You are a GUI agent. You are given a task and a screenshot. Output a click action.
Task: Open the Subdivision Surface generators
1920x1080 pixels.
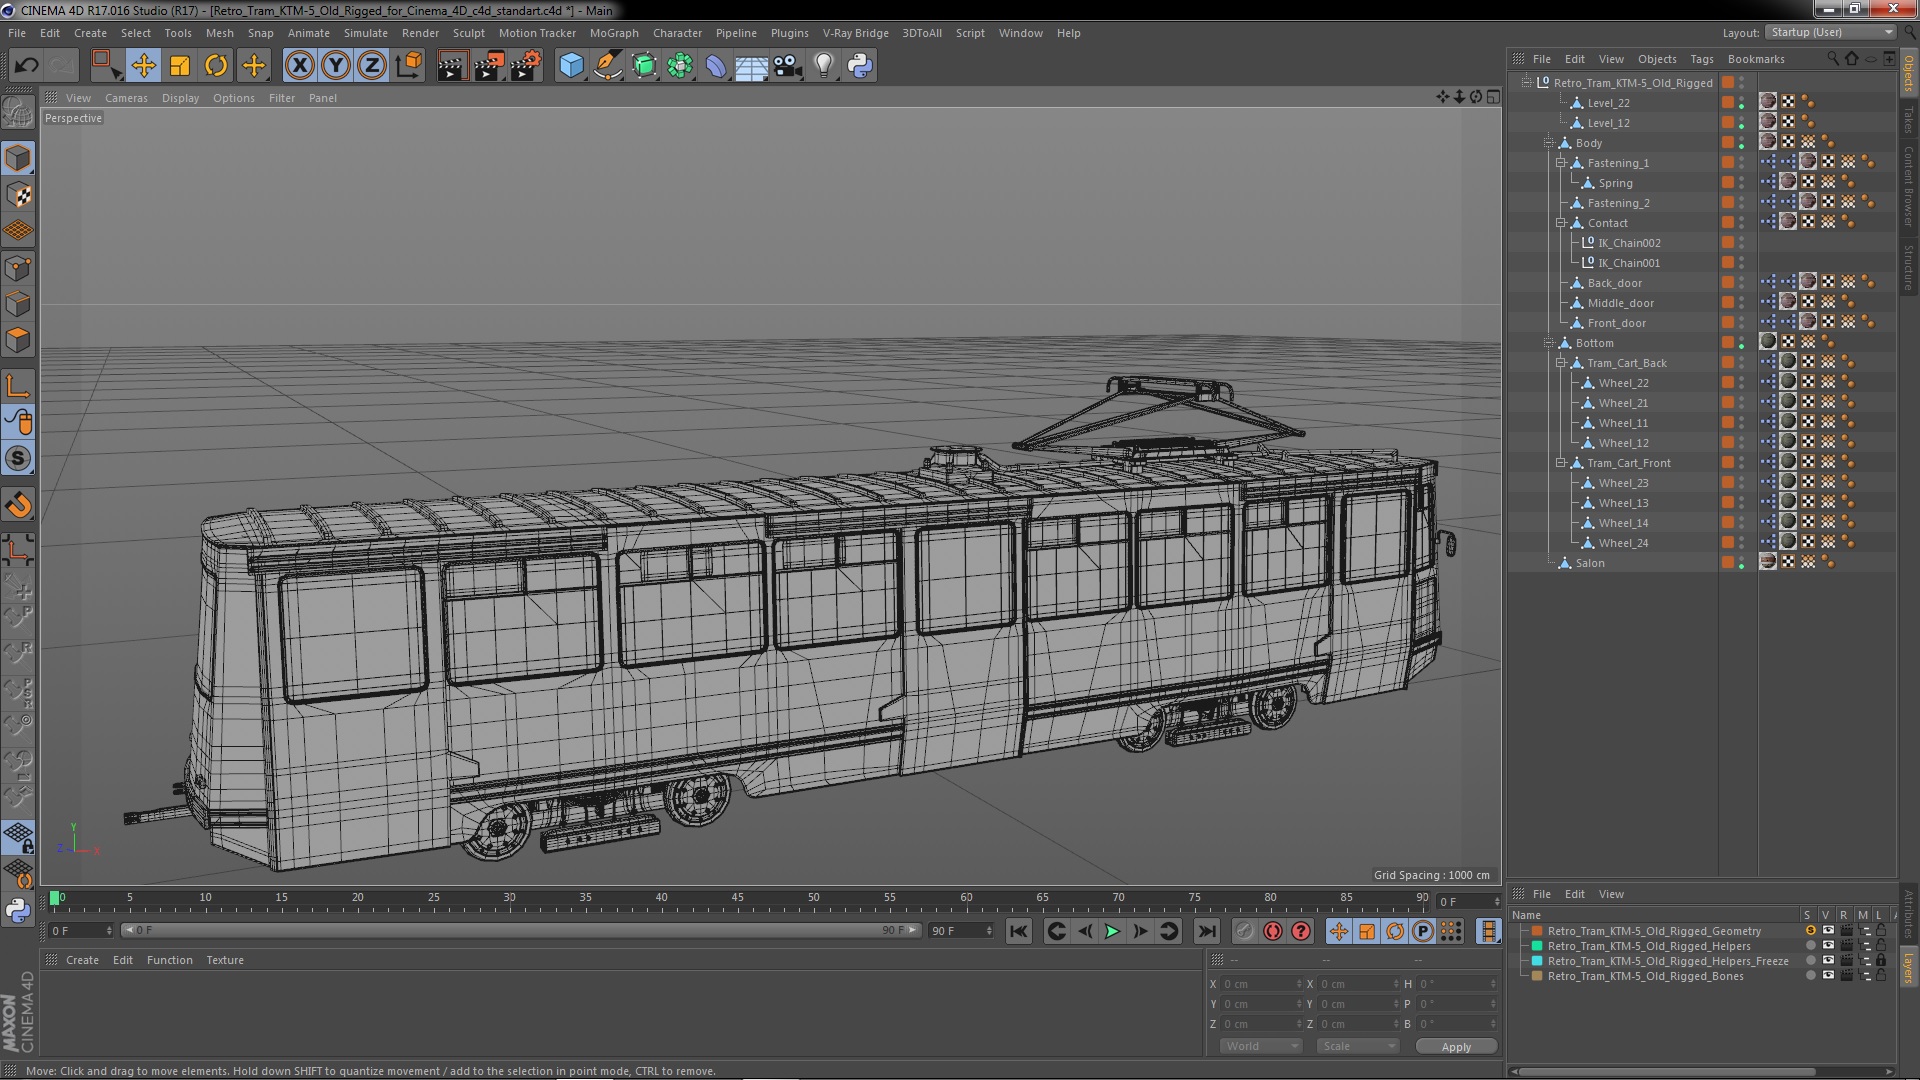(644, 66)
